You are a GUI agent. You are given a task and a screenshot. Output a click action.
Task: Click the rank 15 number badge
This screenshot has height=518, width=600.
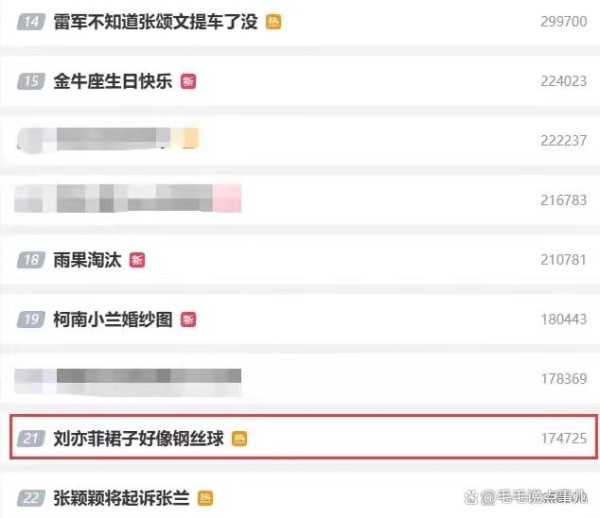pos(31,81)
